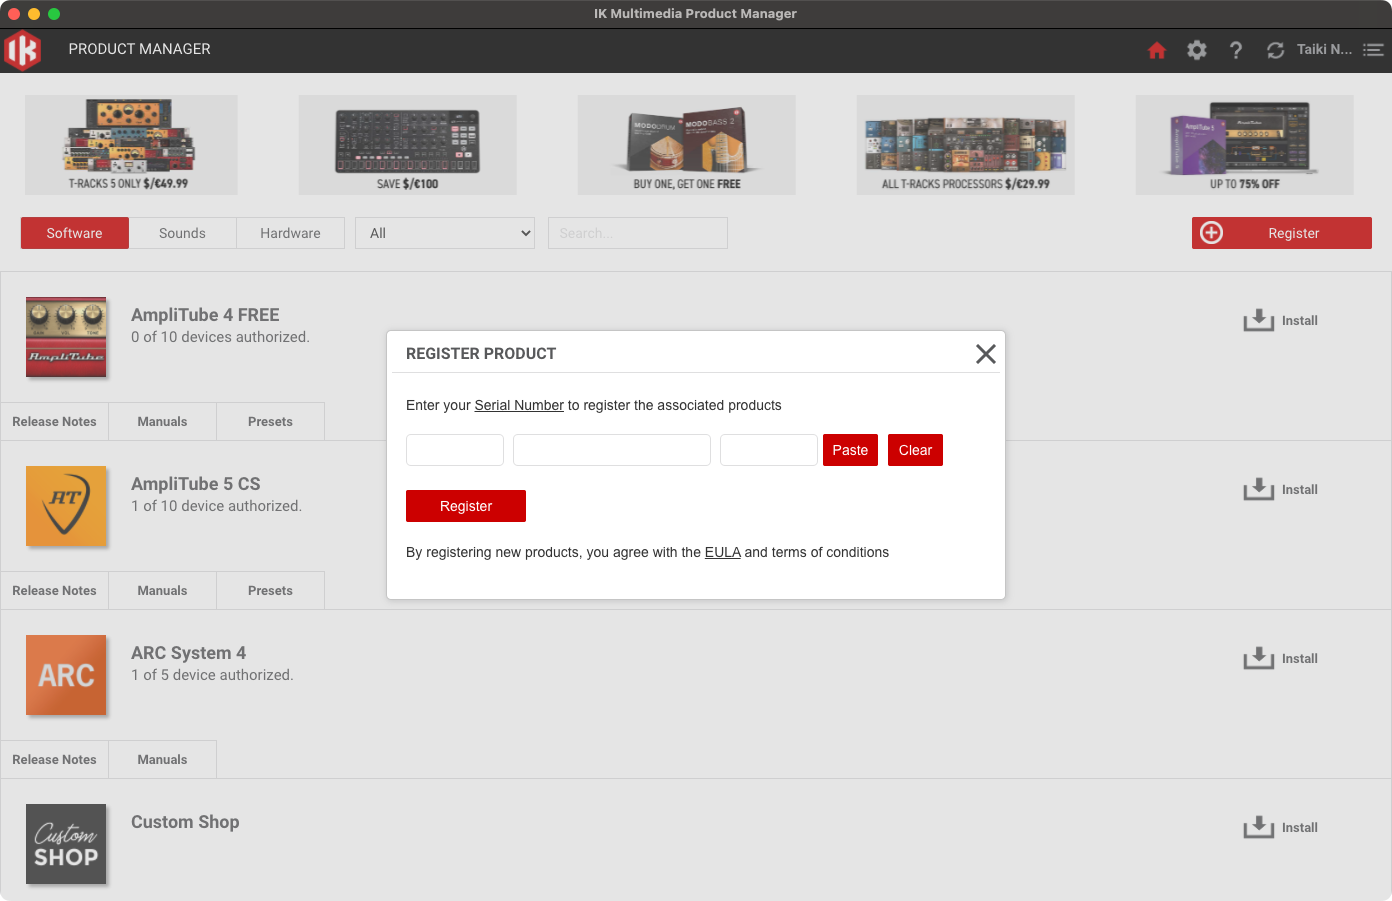Screen dimensions: 1392x901
Task: Click the AmpliTube 5 CS product icon
Action: [x=66, y=506]
